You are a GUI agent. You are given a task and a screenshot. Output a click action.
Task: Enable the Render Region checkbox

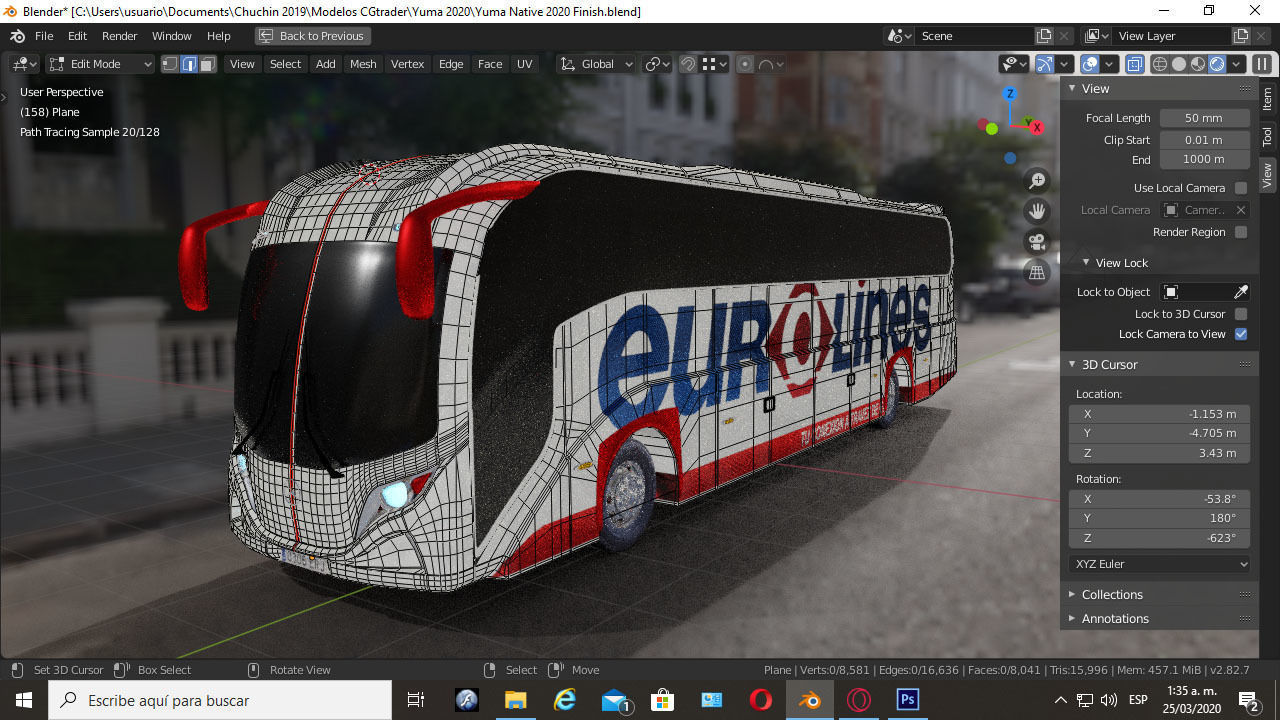tap(1240, 232)
